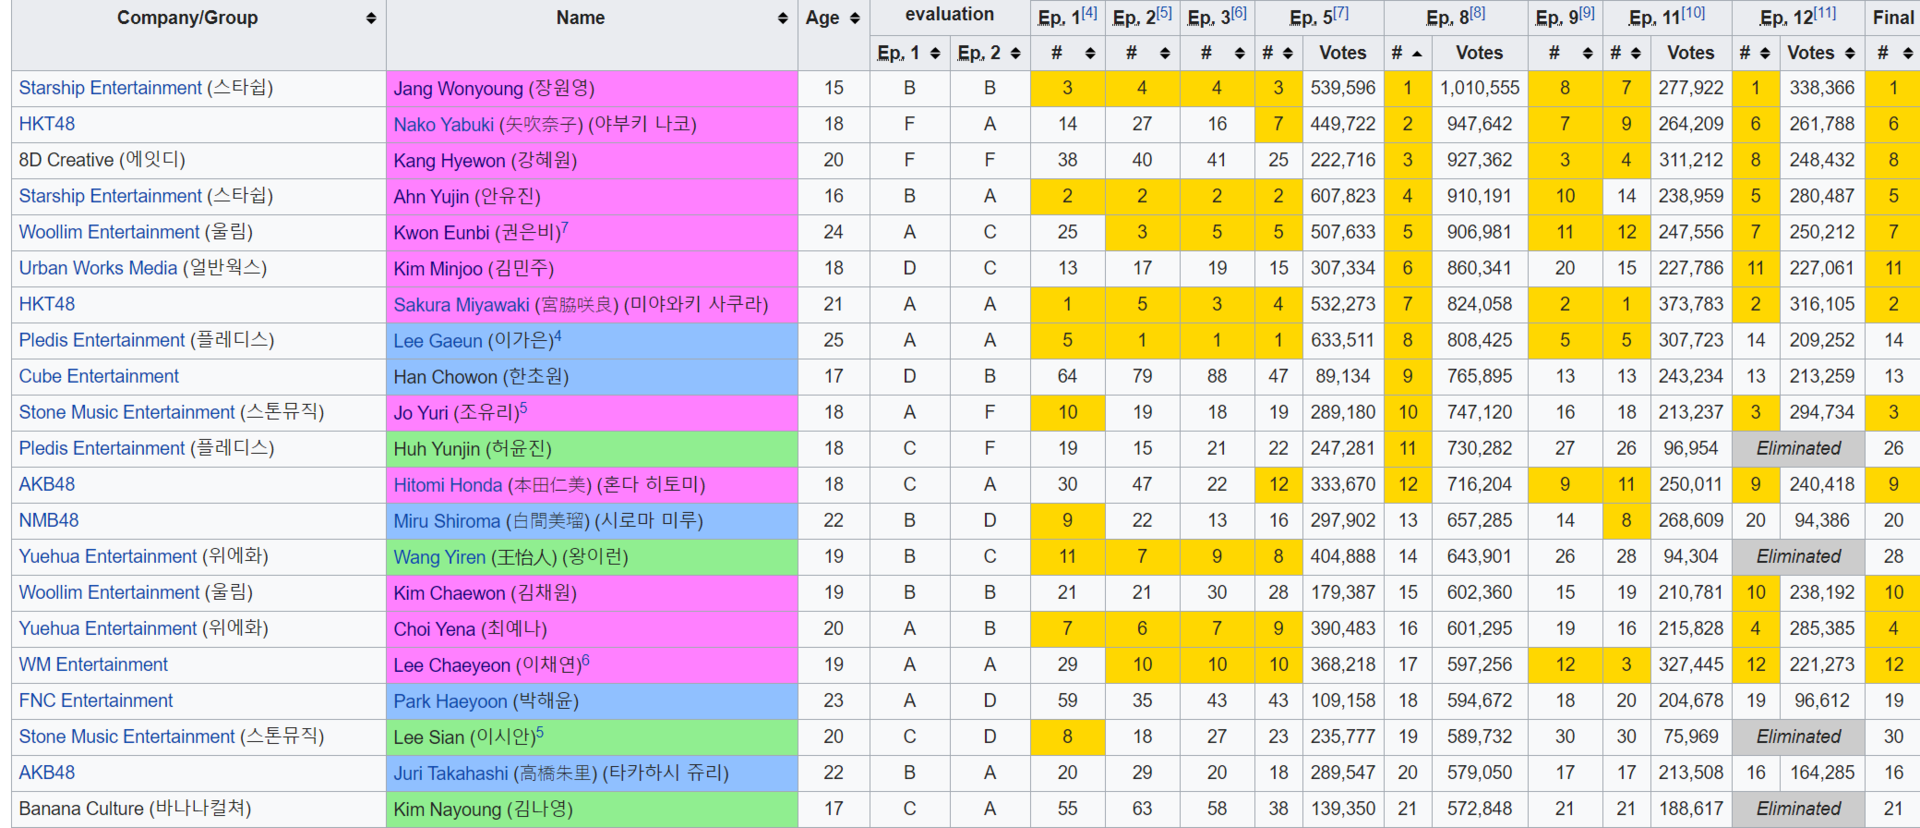Open footnote 7 next to Kwon Eunbi
The height and width of the screenshot is (828, 1920).
[564, 227]
